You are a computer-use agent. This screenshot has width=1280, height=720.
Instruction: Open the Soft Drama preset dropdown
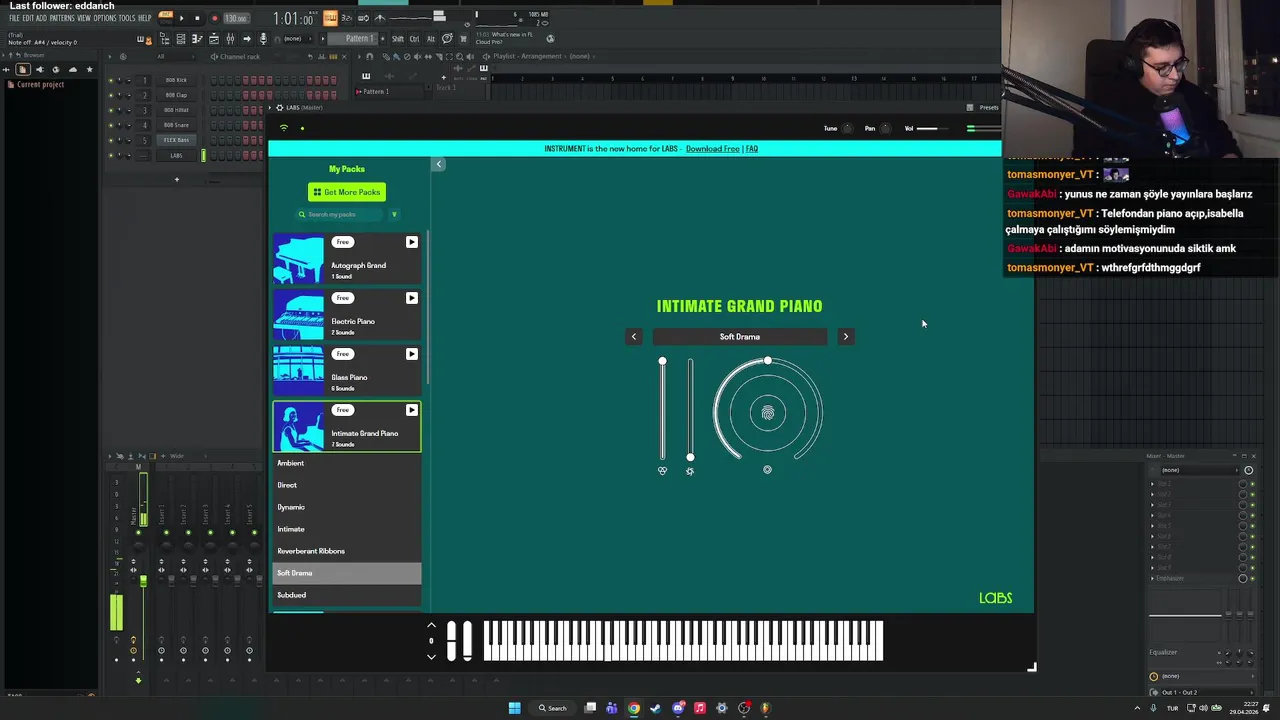(x=740, y=337)
